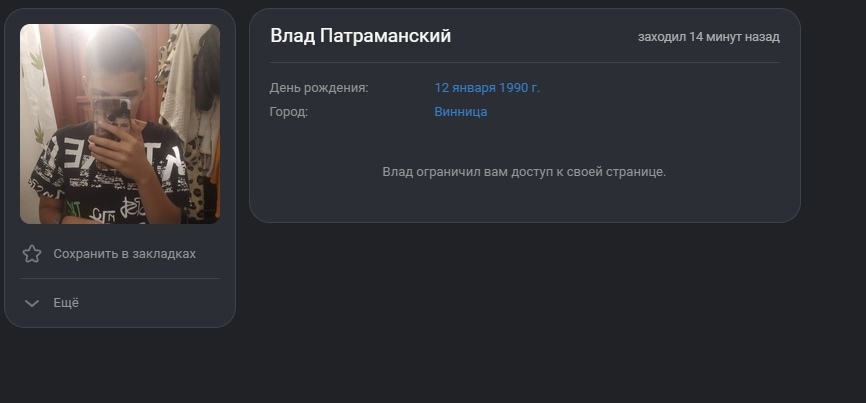Image resolution: width=866 pixels, height=403 pixels.
Task: Select the "День рождения:" field label
Action: (x=319, y=88)
